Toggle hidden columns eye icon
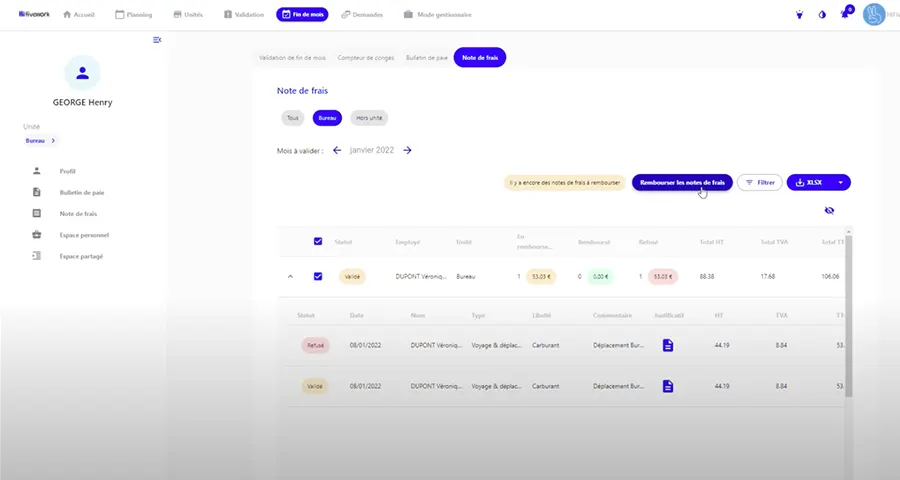Image resolution: width=900 pixels, height=480 pixels. coord(829,211)
